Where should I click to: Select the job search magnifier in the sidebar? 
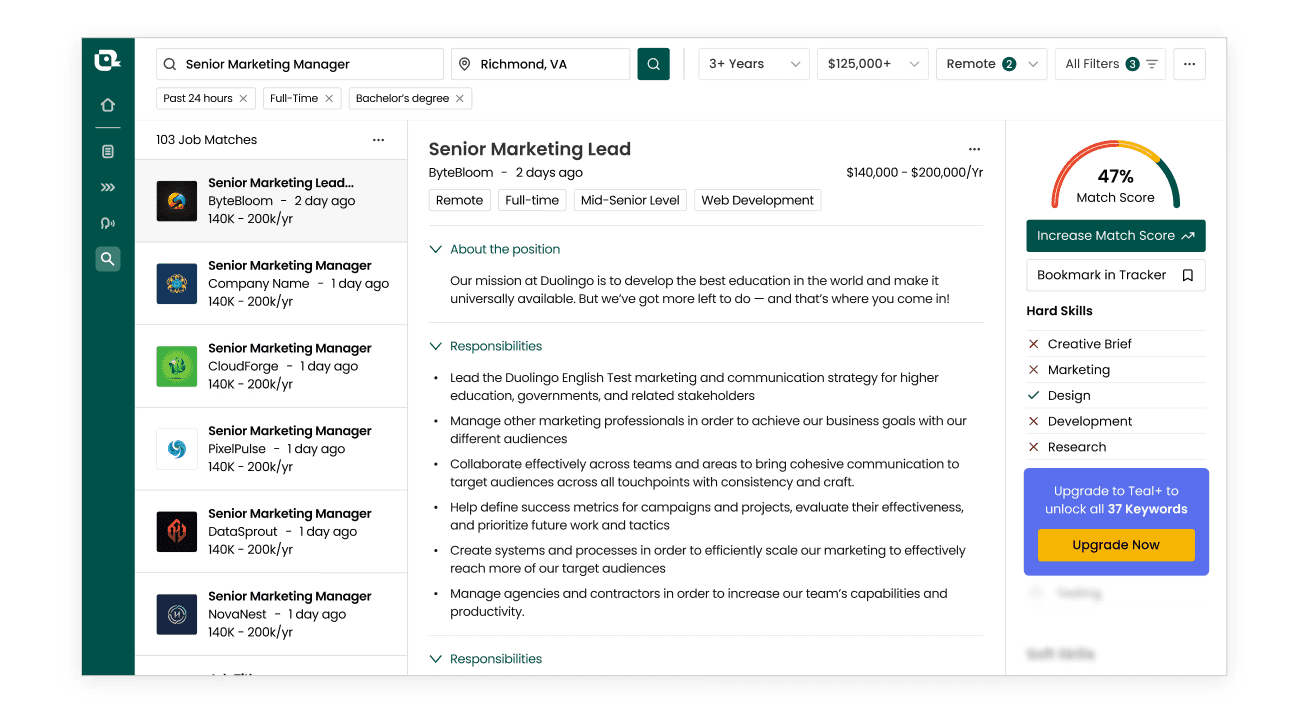point(108,259)
